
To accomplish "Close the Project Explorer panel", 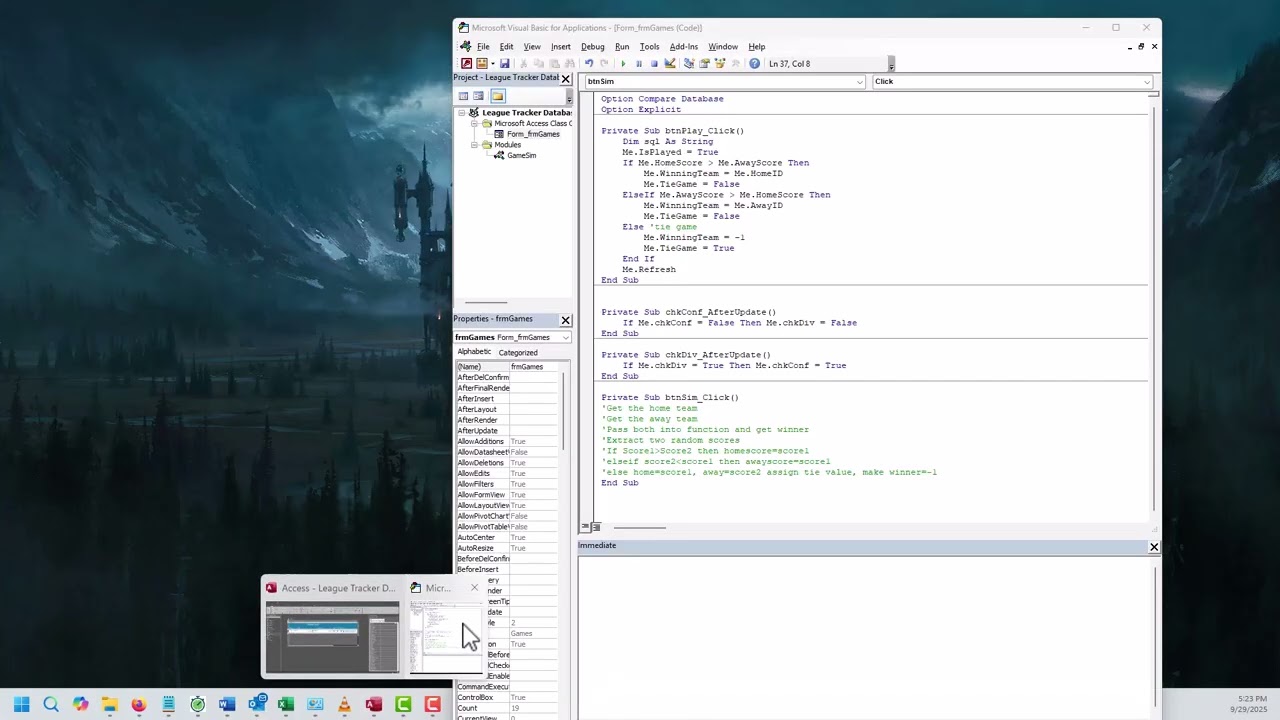I will pyautogui.click(x=565, y=78).
